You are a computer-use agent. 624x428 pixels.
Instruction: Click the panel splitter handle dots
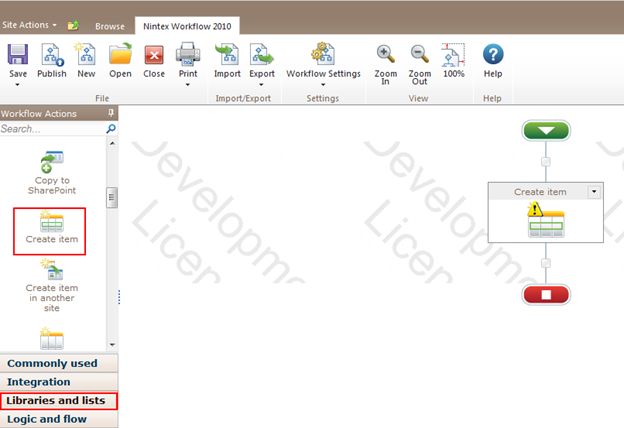119,297
